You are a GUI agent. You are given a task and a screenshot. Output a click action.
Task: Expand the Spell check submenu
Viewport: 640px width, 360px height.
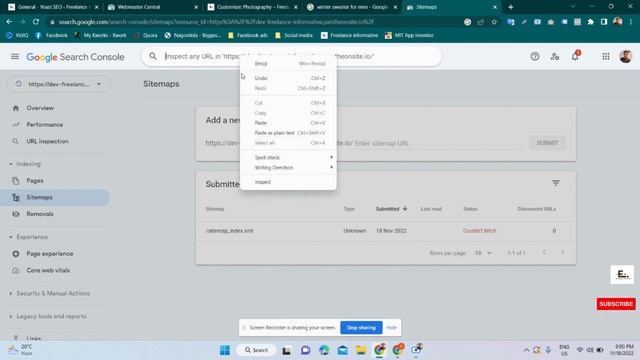[x=288, y=158]
